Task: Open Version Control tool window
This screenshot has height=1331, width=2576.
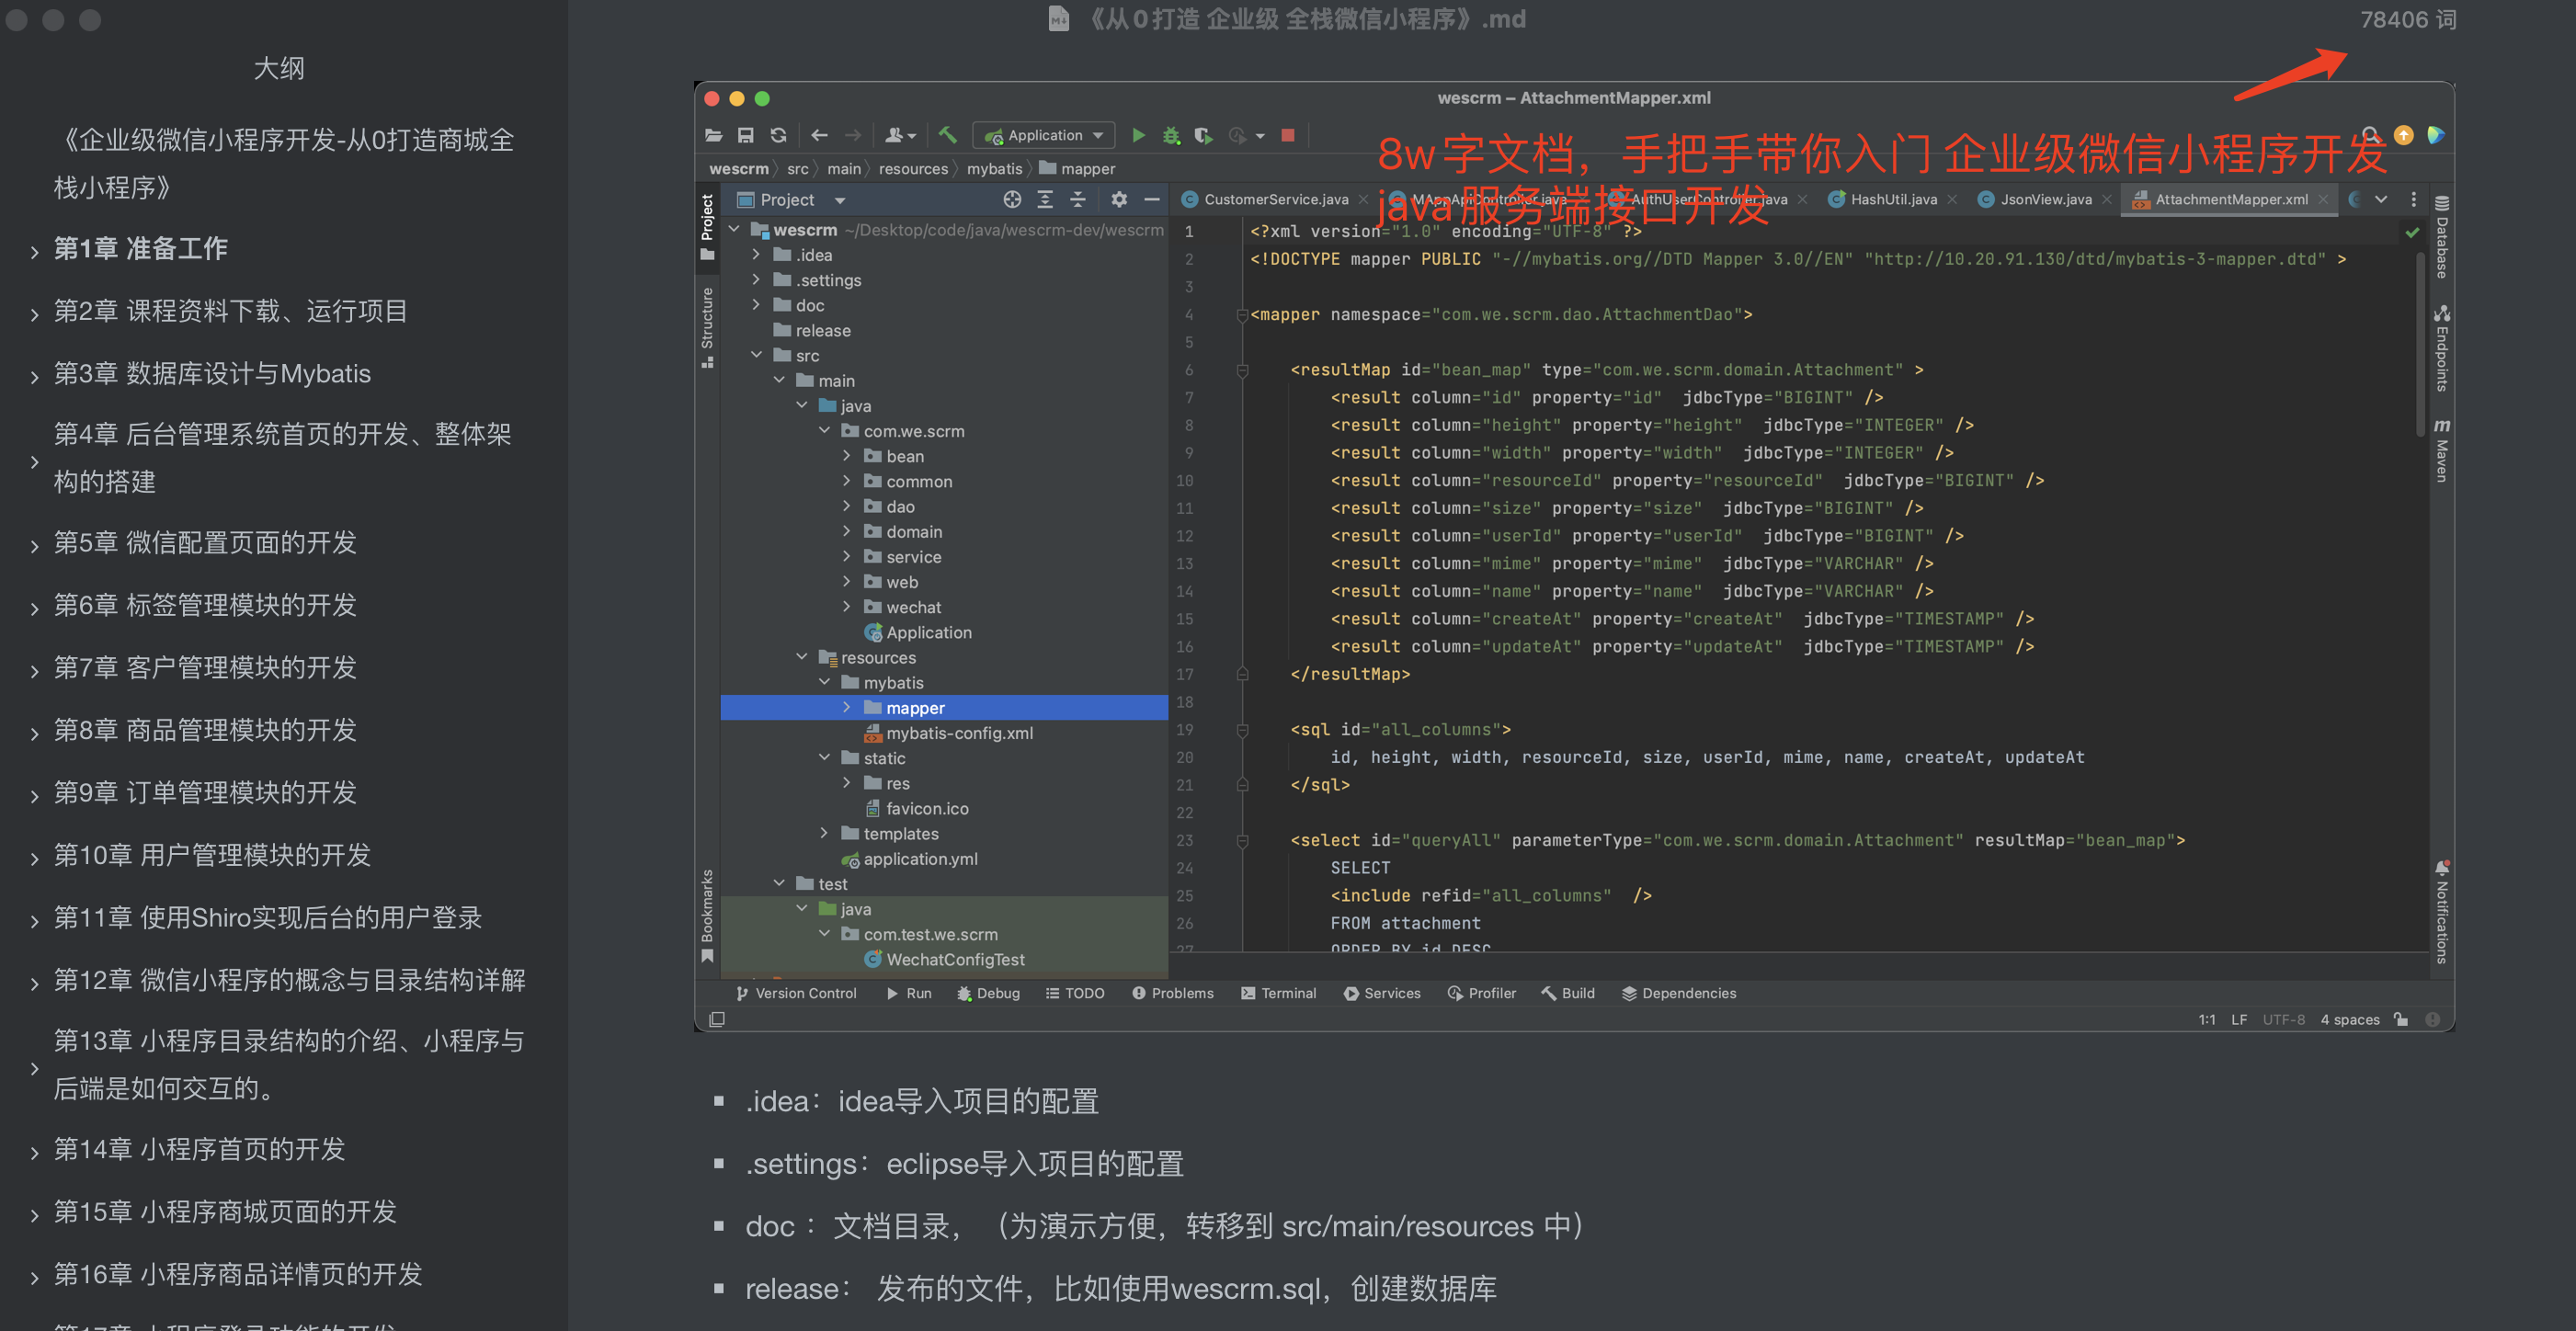Action: (x=796, y=993)
